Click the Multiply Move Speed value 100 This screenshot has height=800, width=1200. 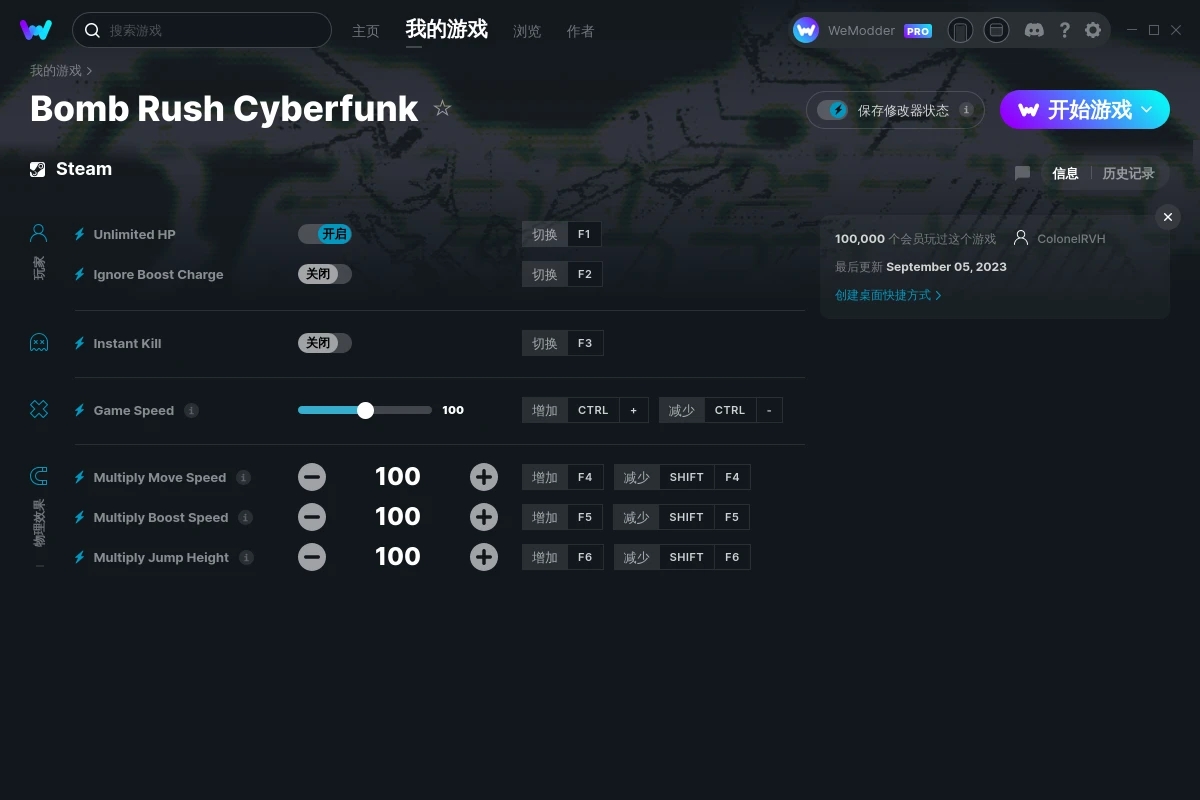398,477
